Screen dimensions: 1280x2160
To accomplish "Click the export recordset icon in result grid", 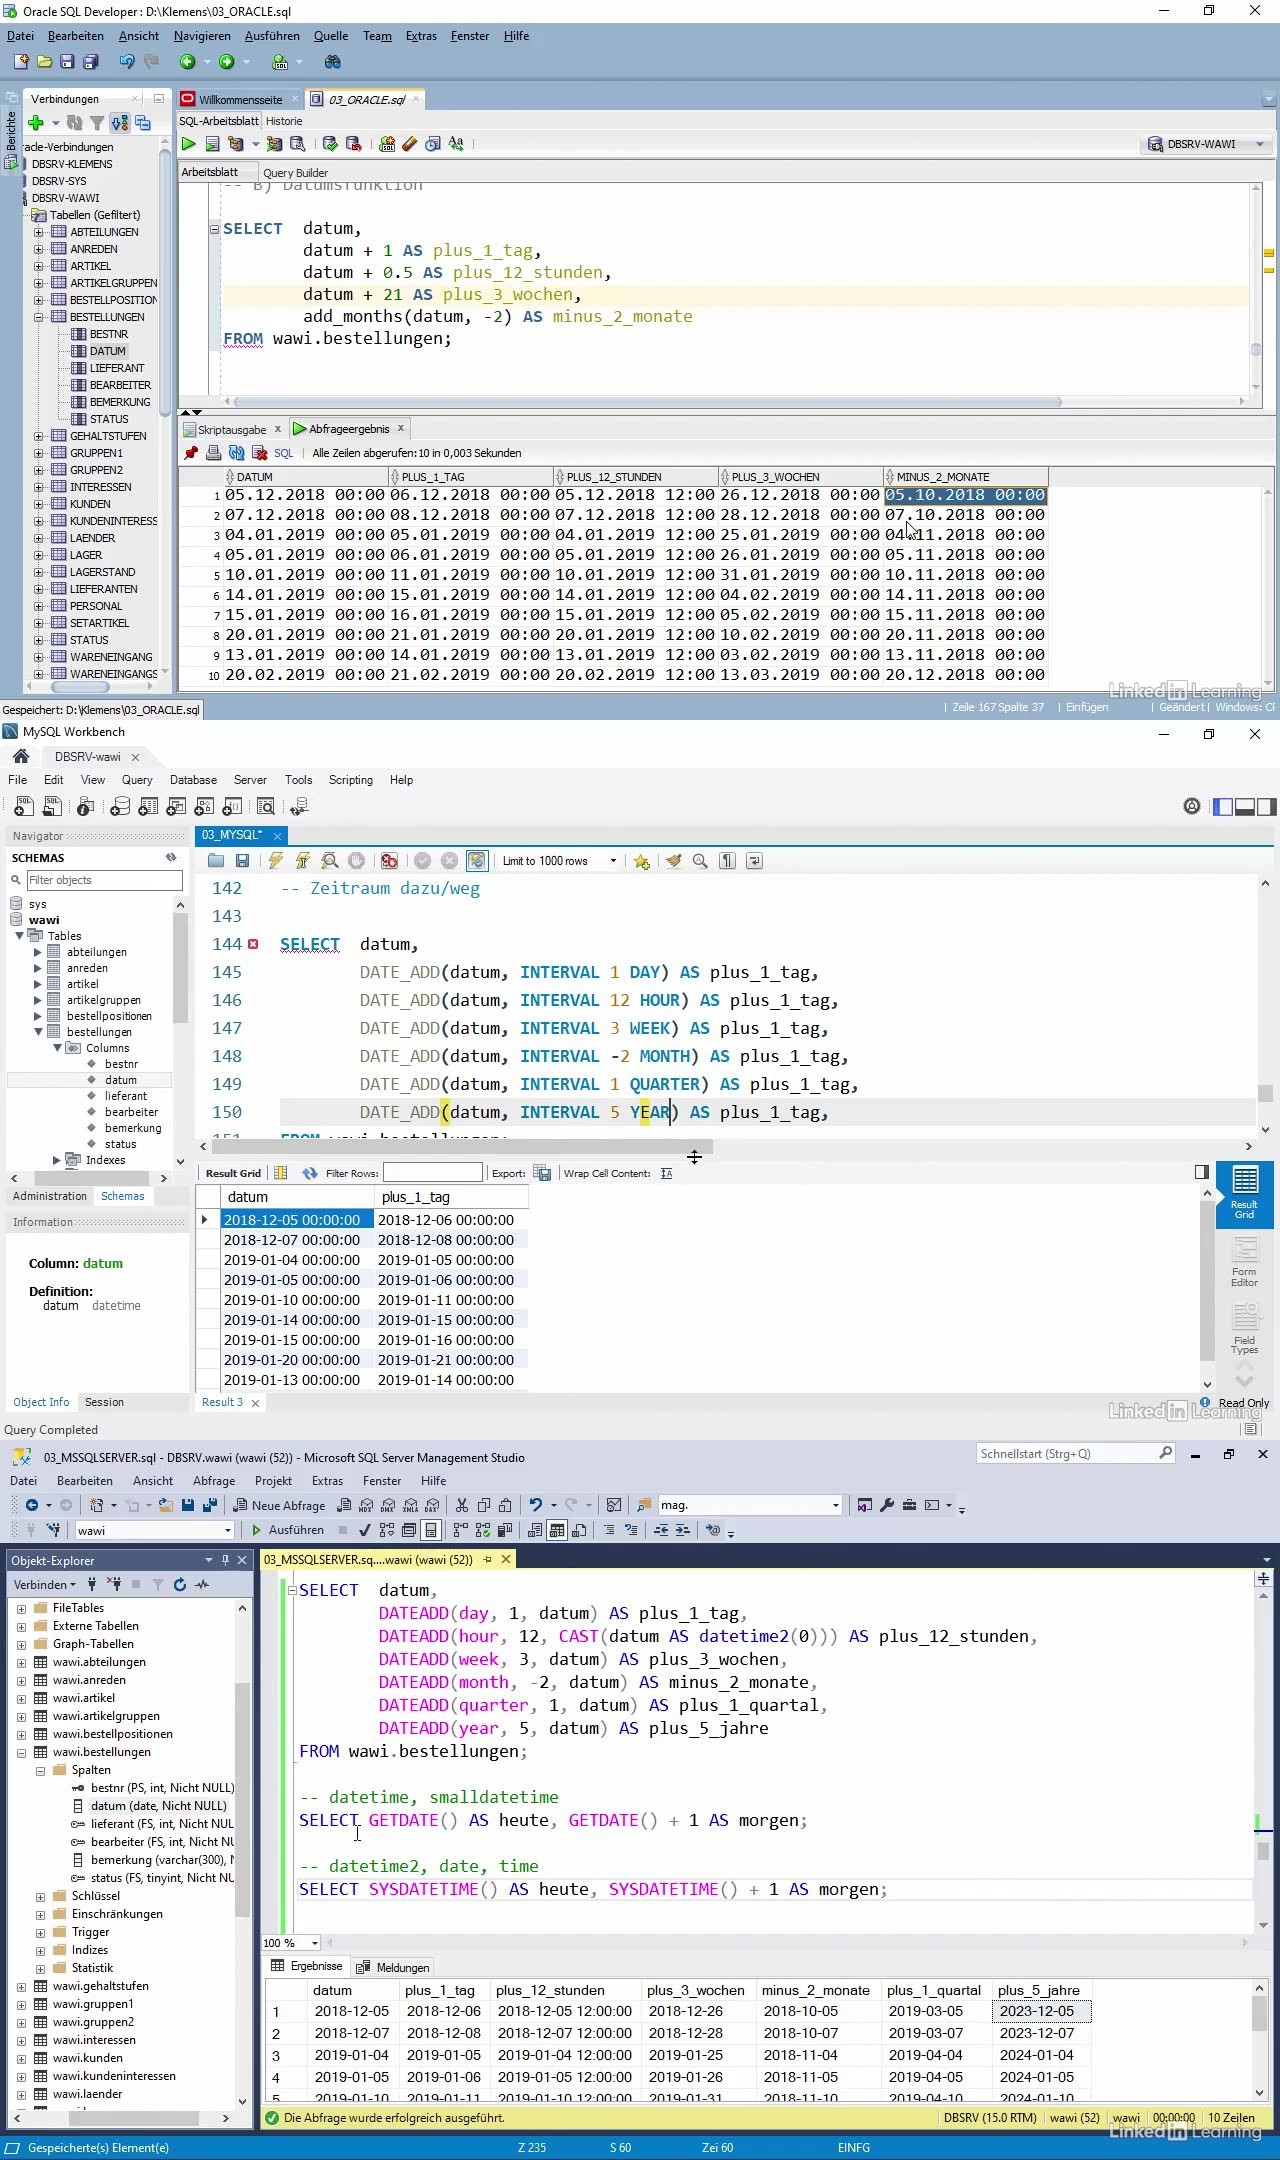I will (542, 1173).
